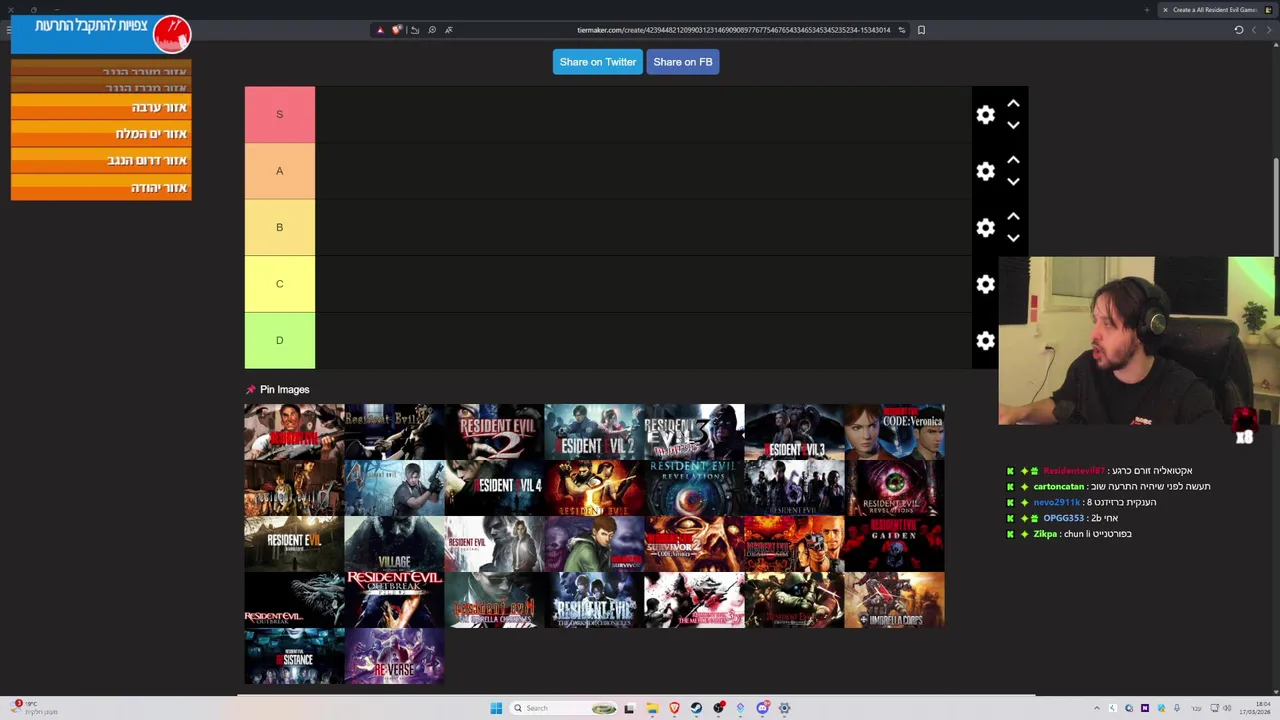Open File Explorer folder in taskbar
Screen dimensions: 1280x720
tap(652, 708)
